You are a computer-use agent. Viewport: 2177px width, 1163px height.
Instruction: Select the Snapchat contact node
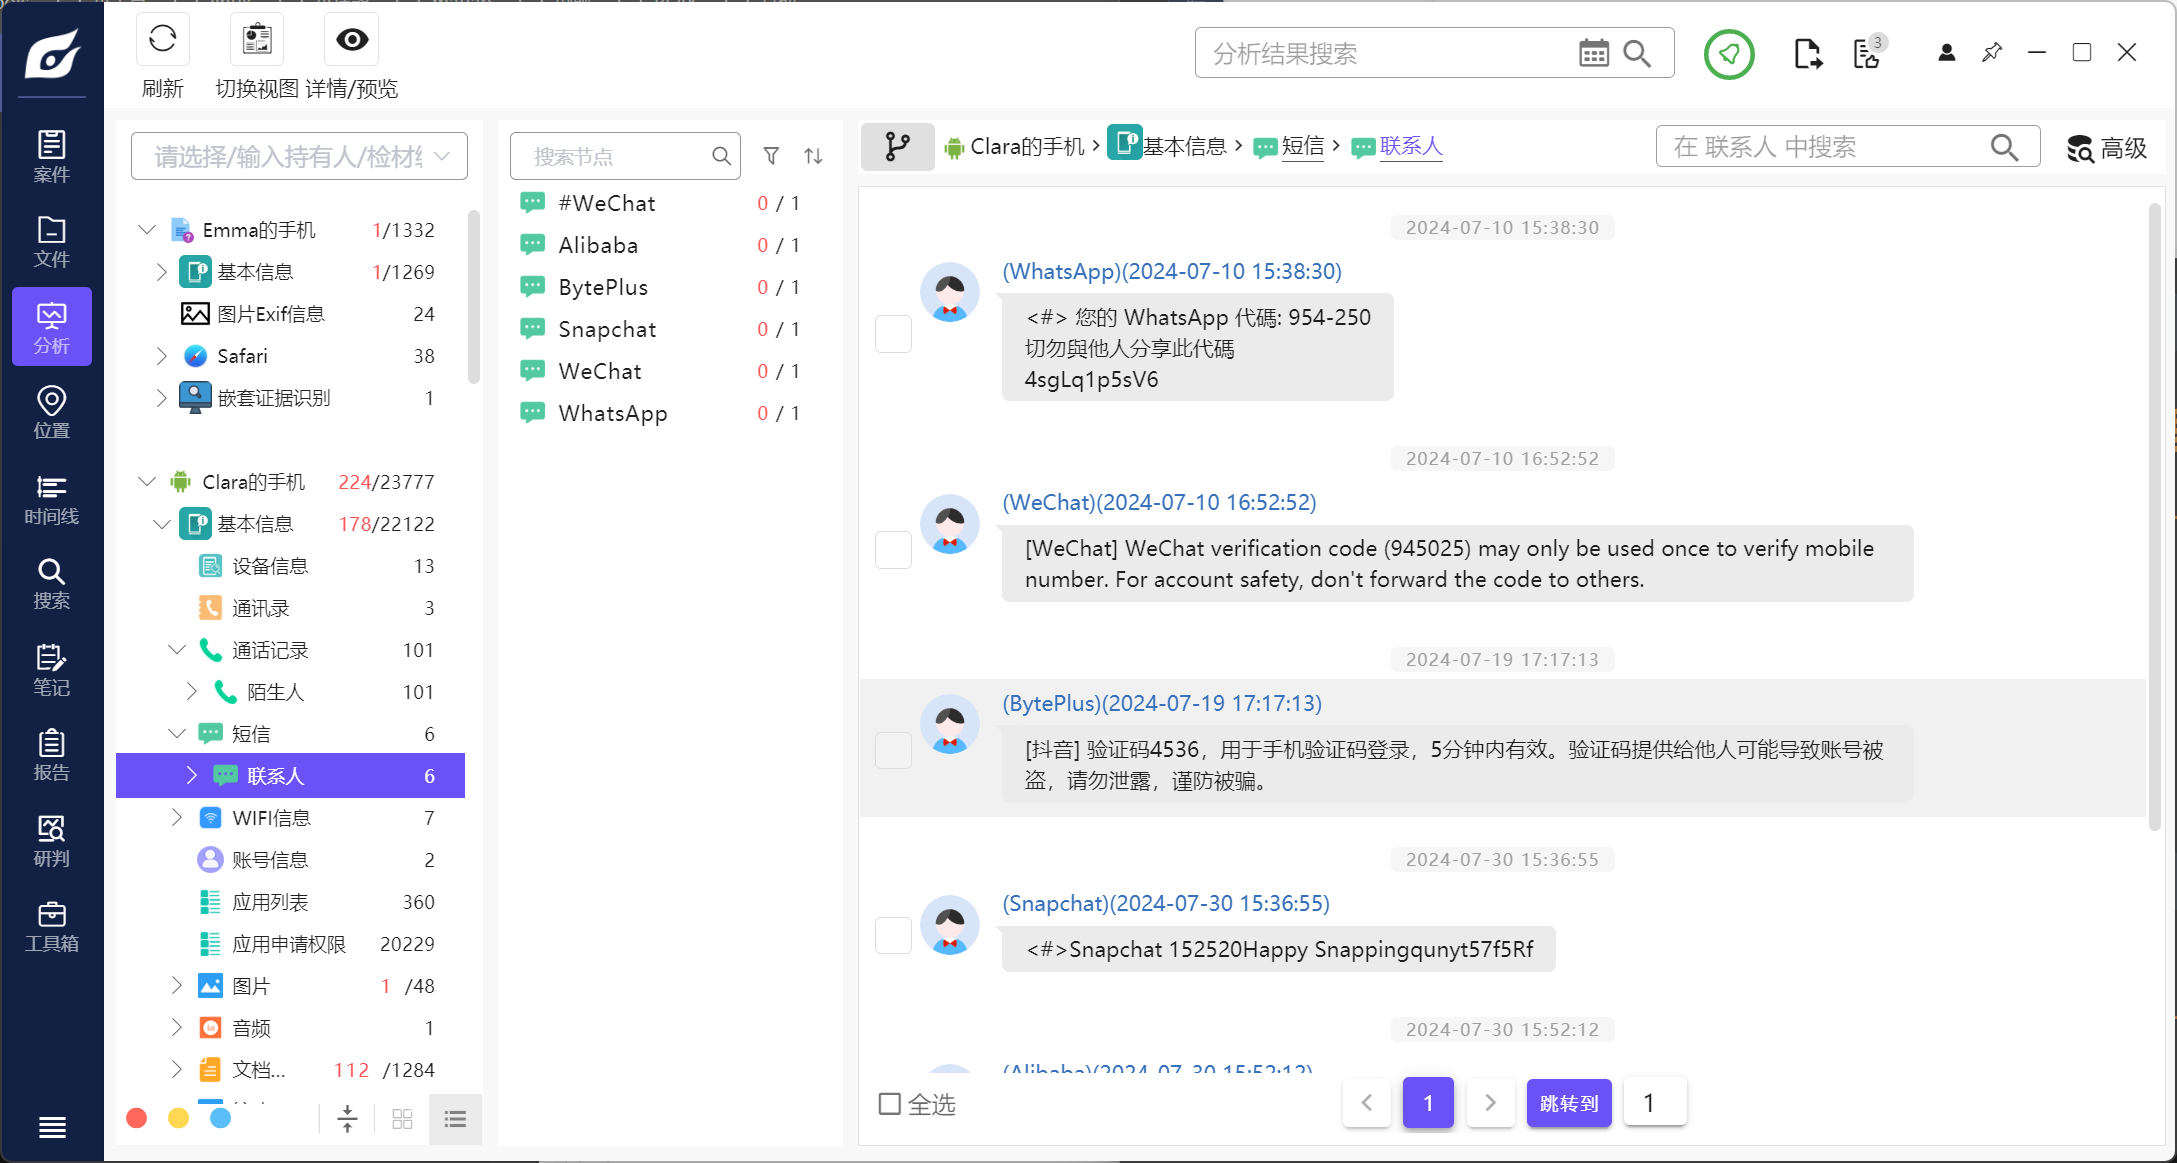pyautogui.click(x=607, y=329)
